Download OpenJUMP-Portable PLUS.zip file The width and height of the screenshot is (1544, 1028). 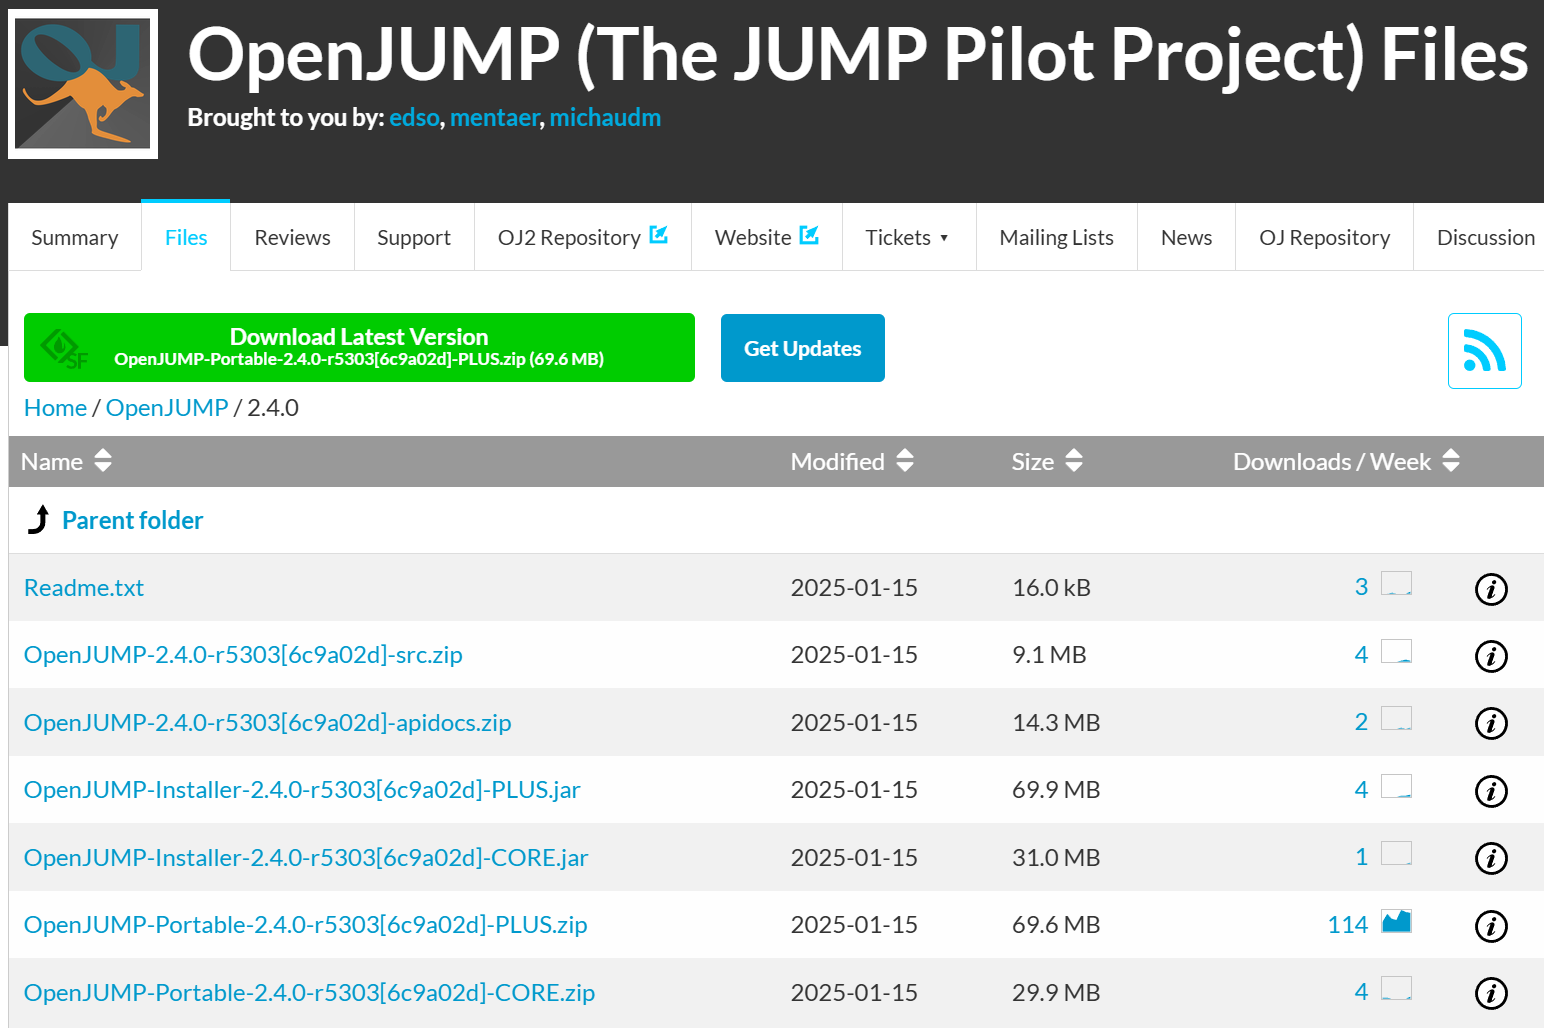305,925
